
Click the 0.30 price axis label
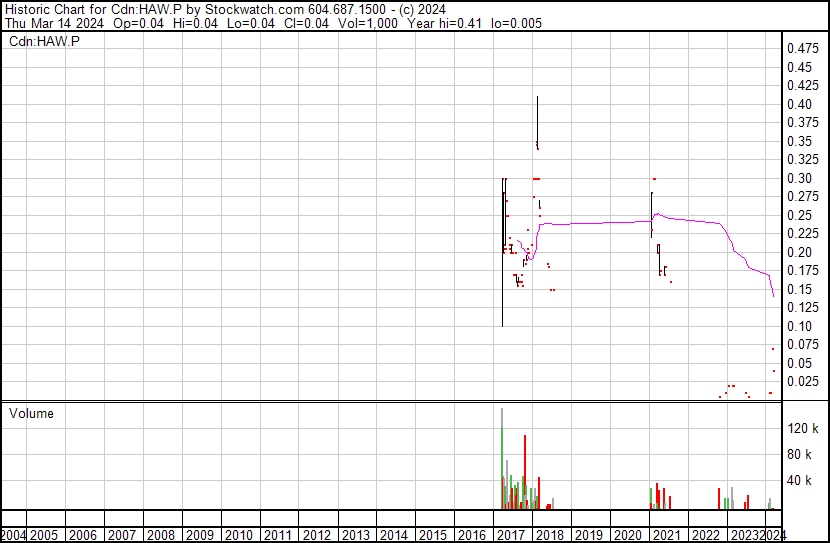tap(799, 178)
